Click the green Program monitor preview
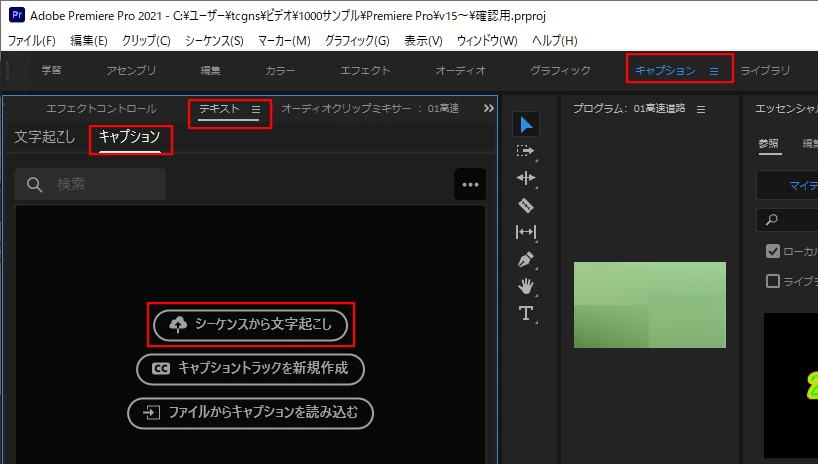The height and width of the screenshot is (464, 818). pos(649,305)
